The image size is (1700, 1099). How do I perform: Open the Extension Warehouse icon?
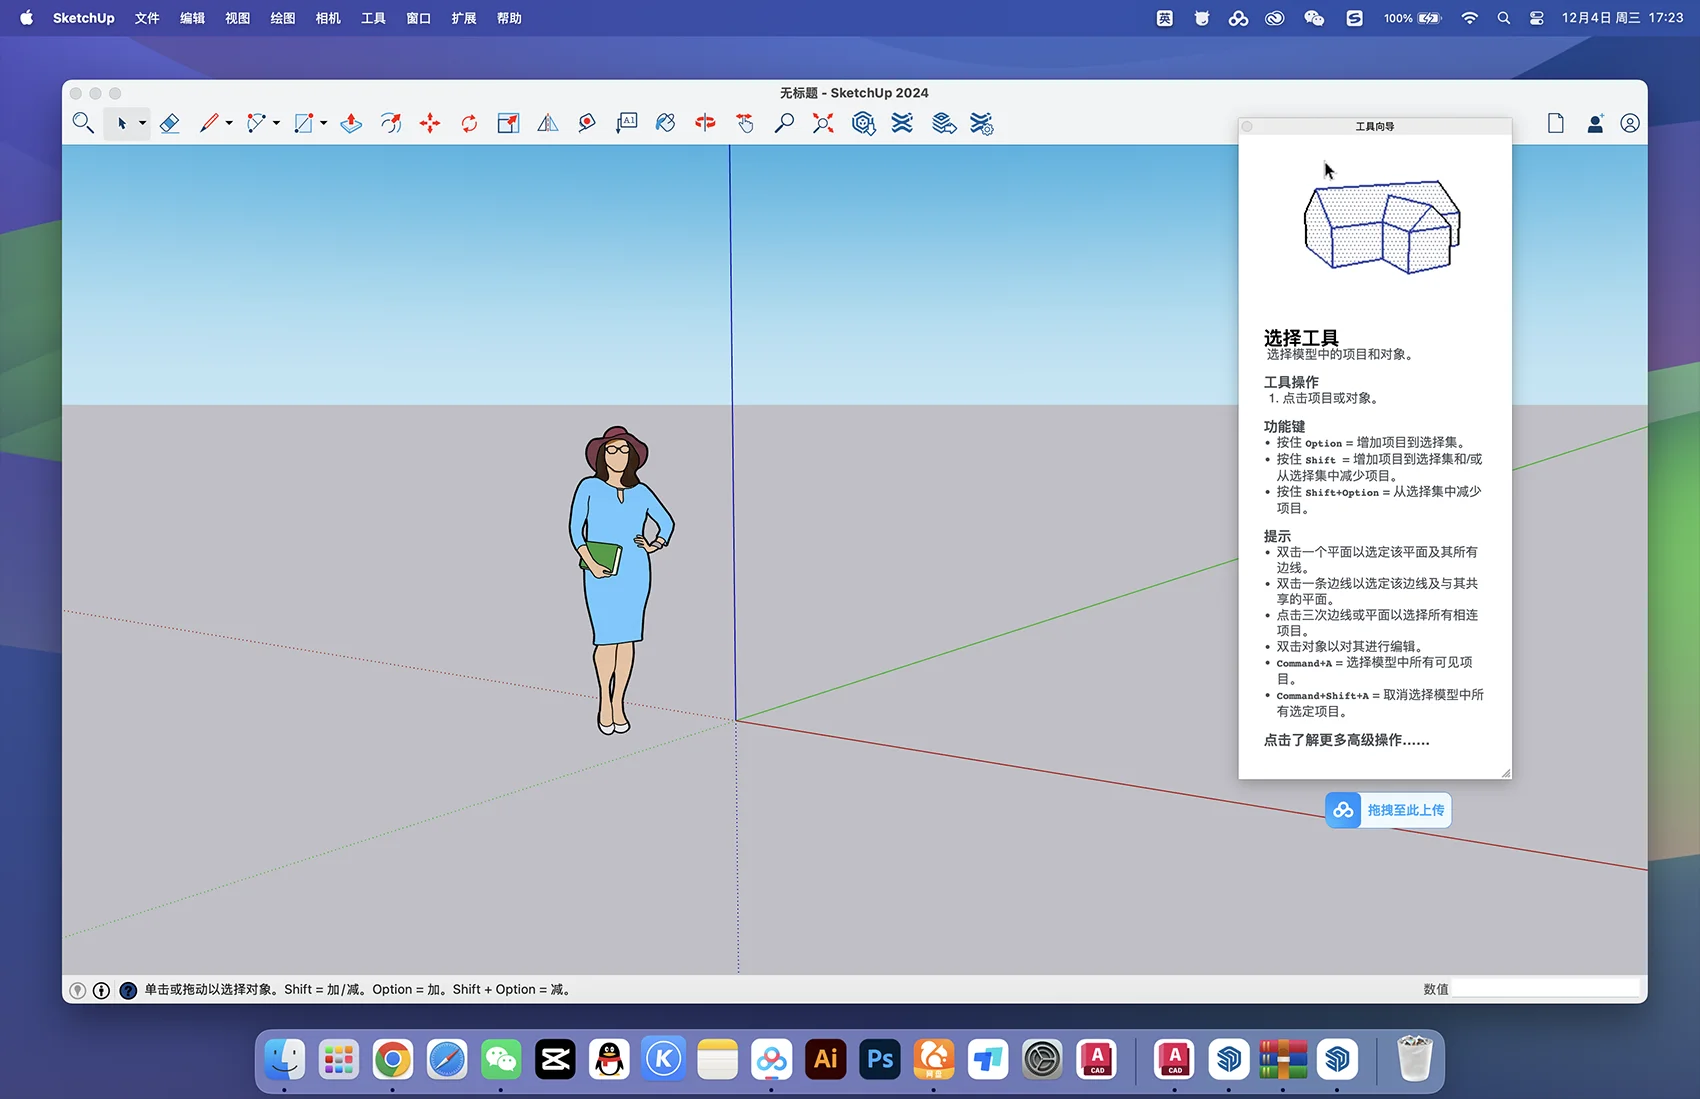[902, 123]
